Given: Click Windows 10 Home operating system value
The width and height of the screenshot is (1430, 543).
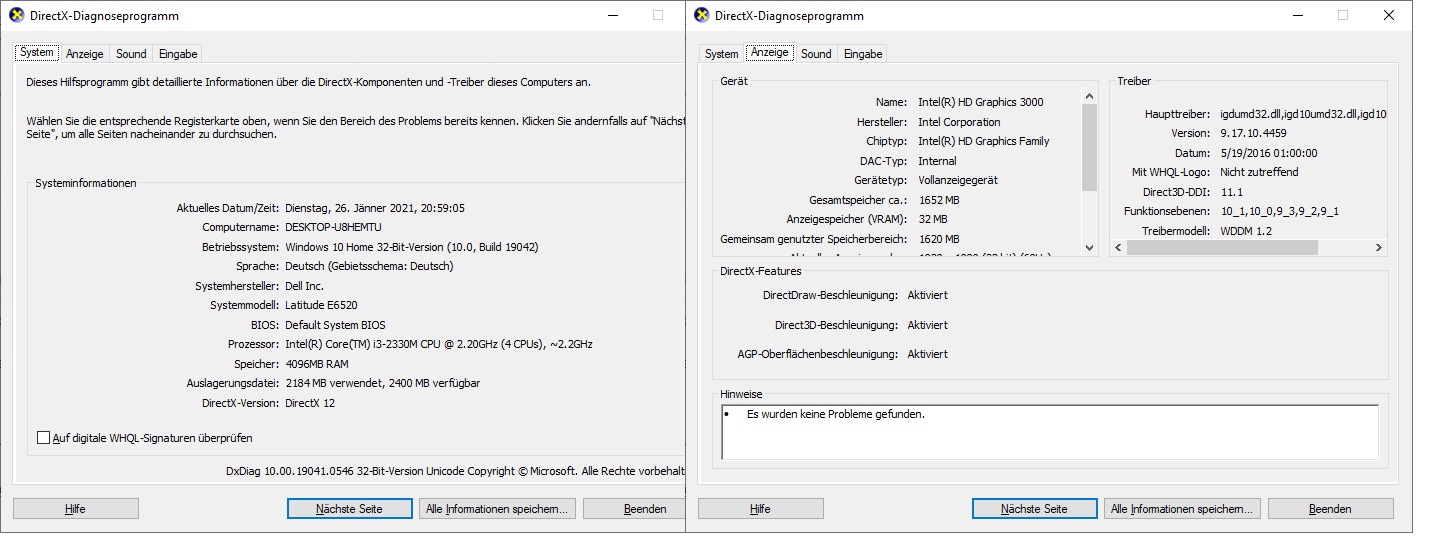Looking at the screenshot, I should point(412,247).
